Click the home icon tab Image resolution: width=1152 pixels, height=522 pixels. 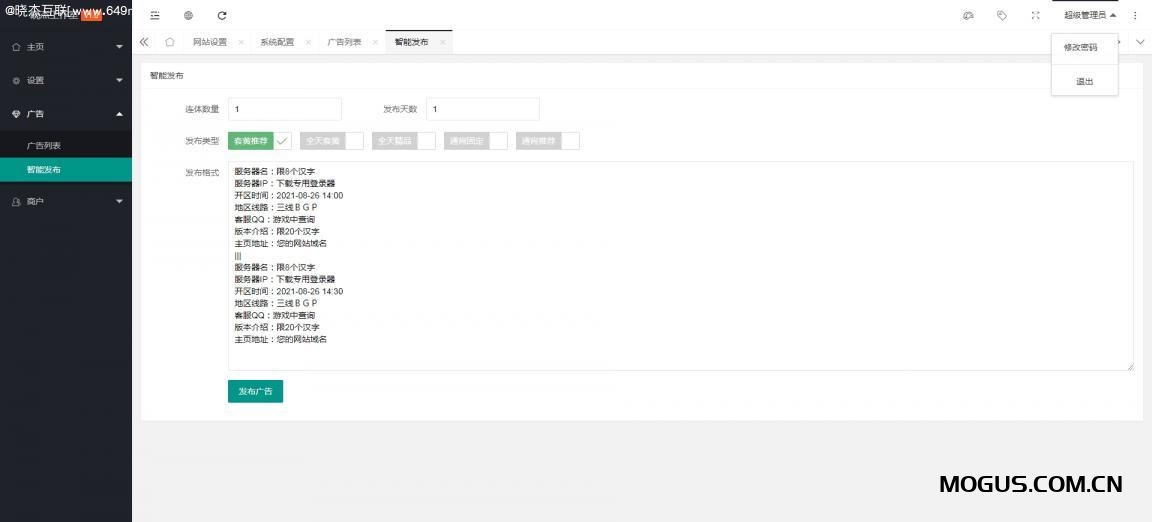[170, 42]
